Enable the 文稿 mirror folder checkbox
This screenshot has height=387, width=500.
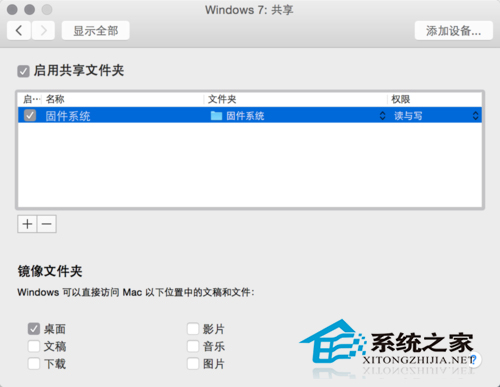tap(34, 346)
